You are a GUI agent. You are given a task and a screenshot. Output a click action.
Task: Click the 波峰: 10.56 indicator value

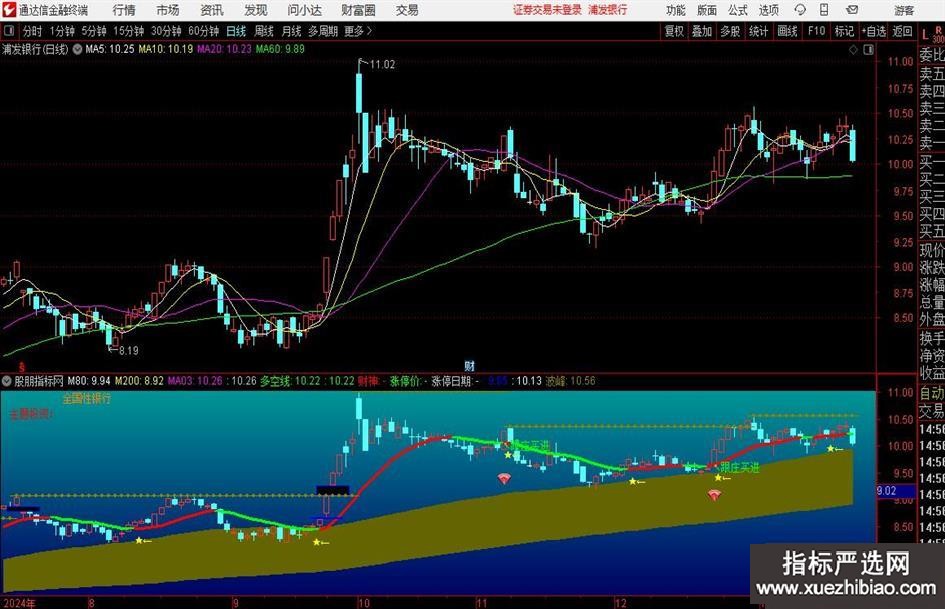(x=571, y=381)
